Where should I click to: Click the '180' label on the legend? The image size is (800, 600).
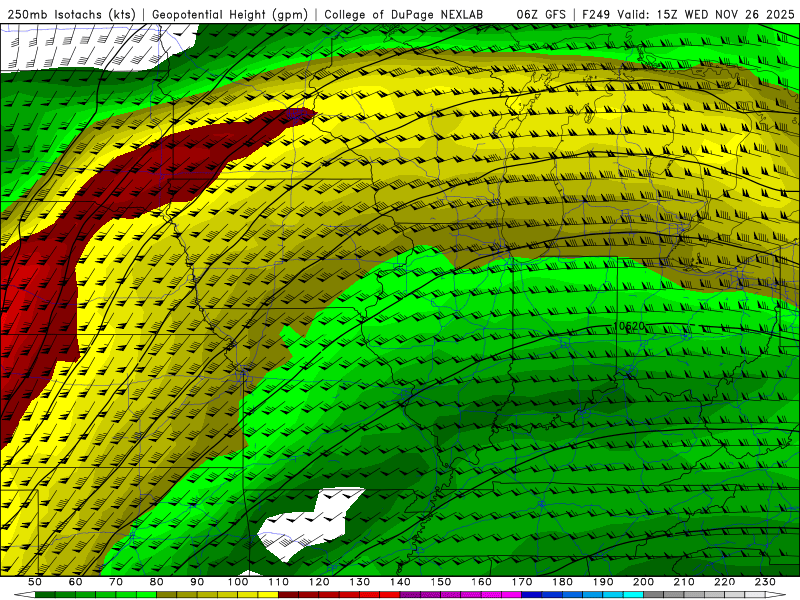point(562,582)
